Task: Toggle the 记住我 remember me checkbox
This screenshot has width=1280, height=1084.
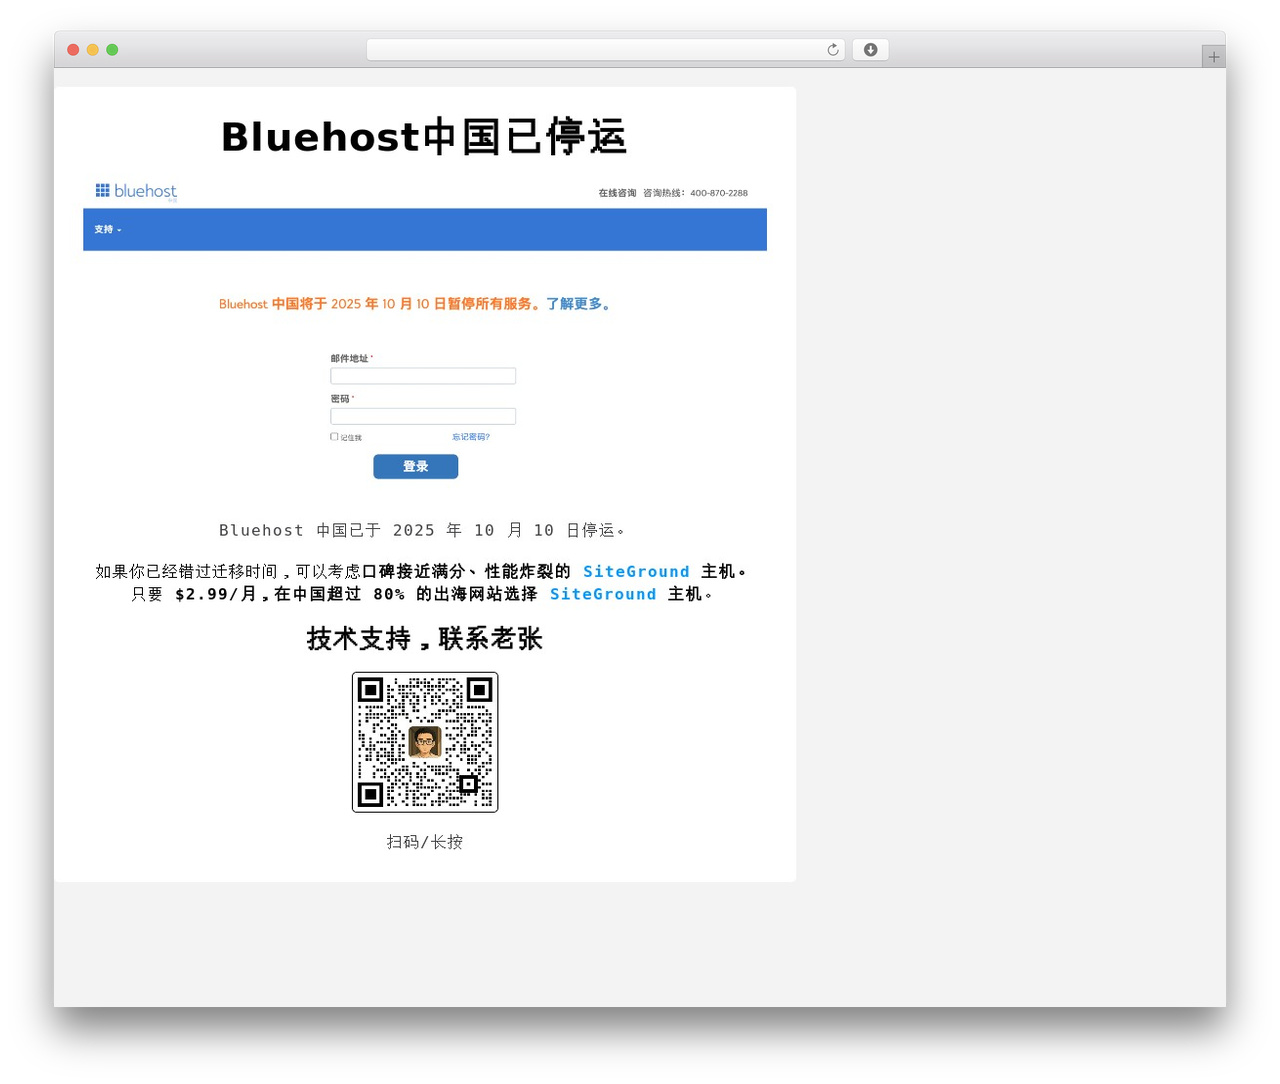Action: tap(334, 437)
